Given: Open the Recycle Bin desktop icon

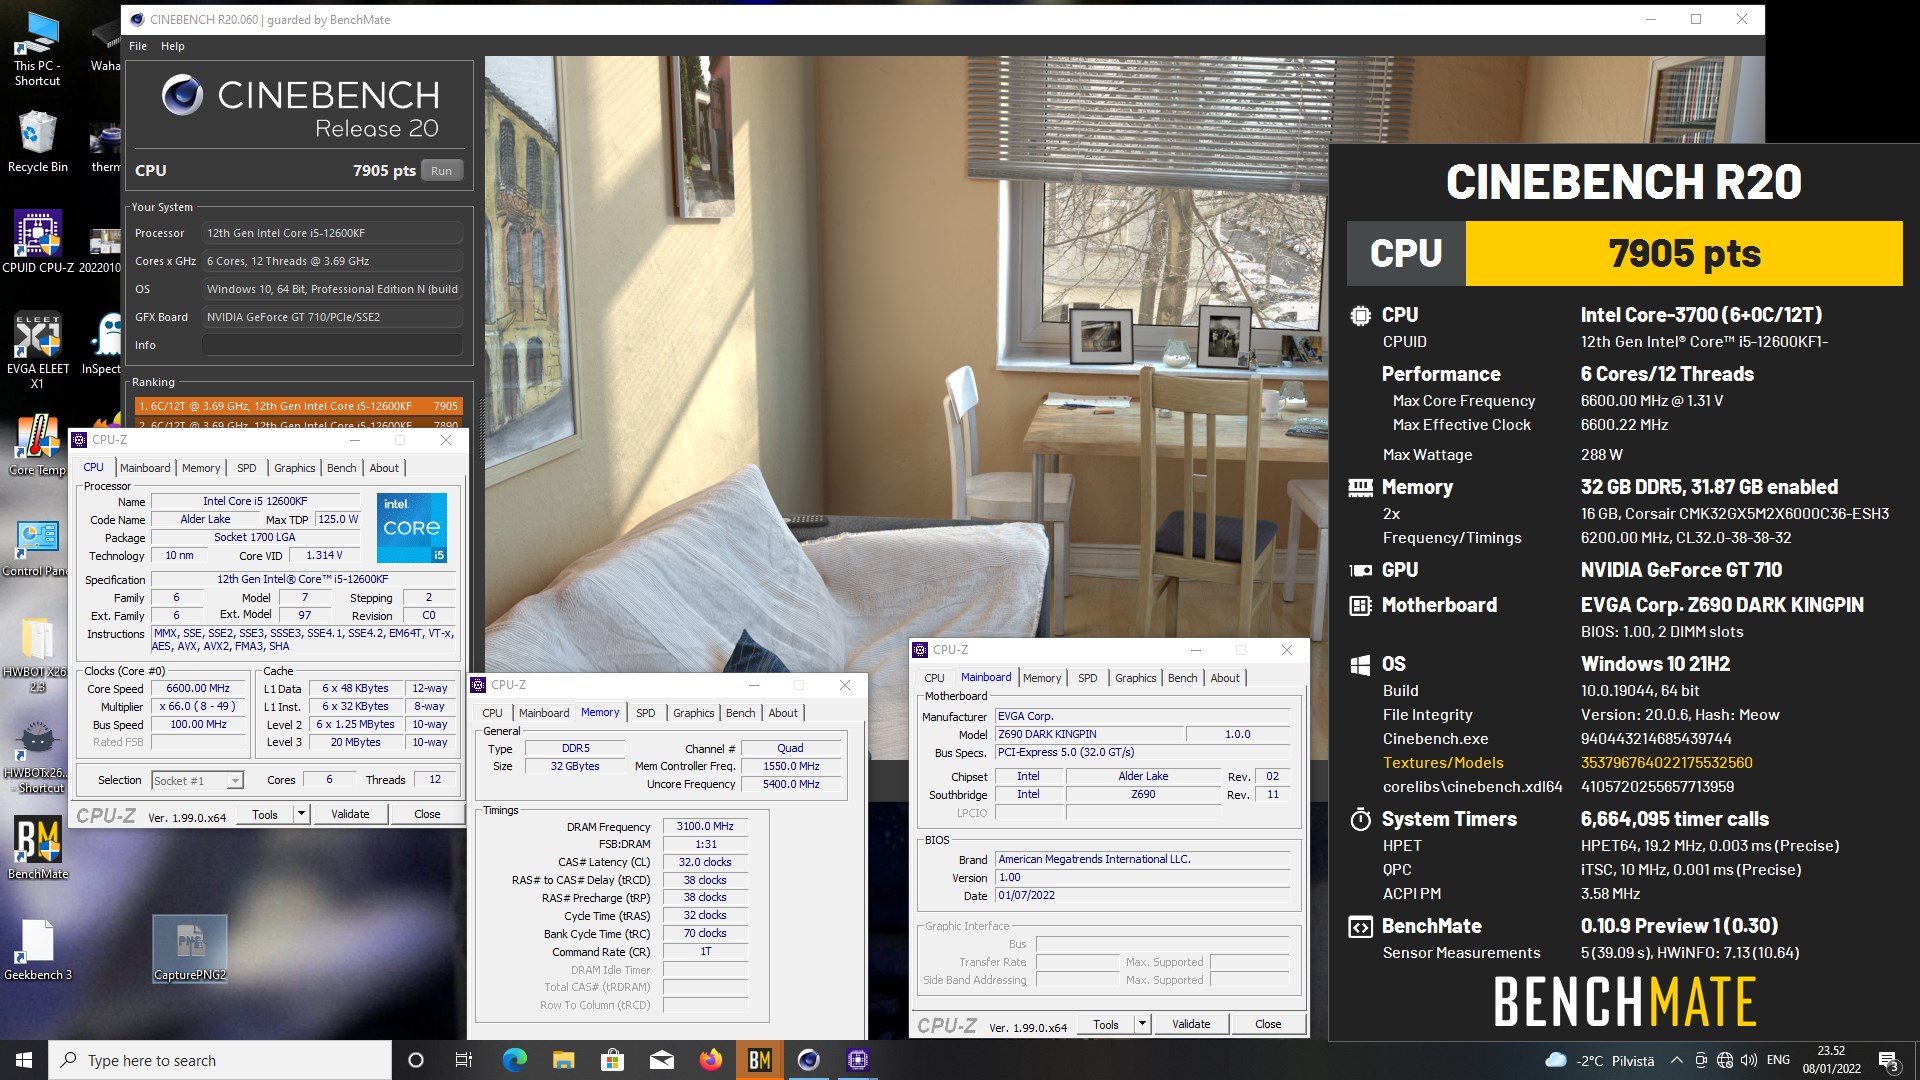Looking at the screenshot, I should coord(37,142).
